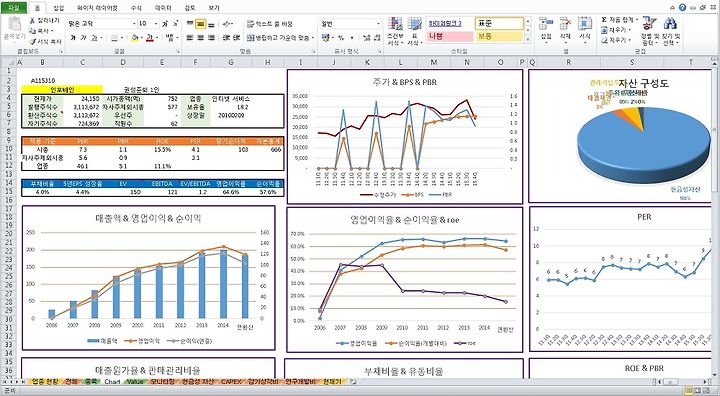
Task: Open the Value sheet tab
Action: pos(135,382)
